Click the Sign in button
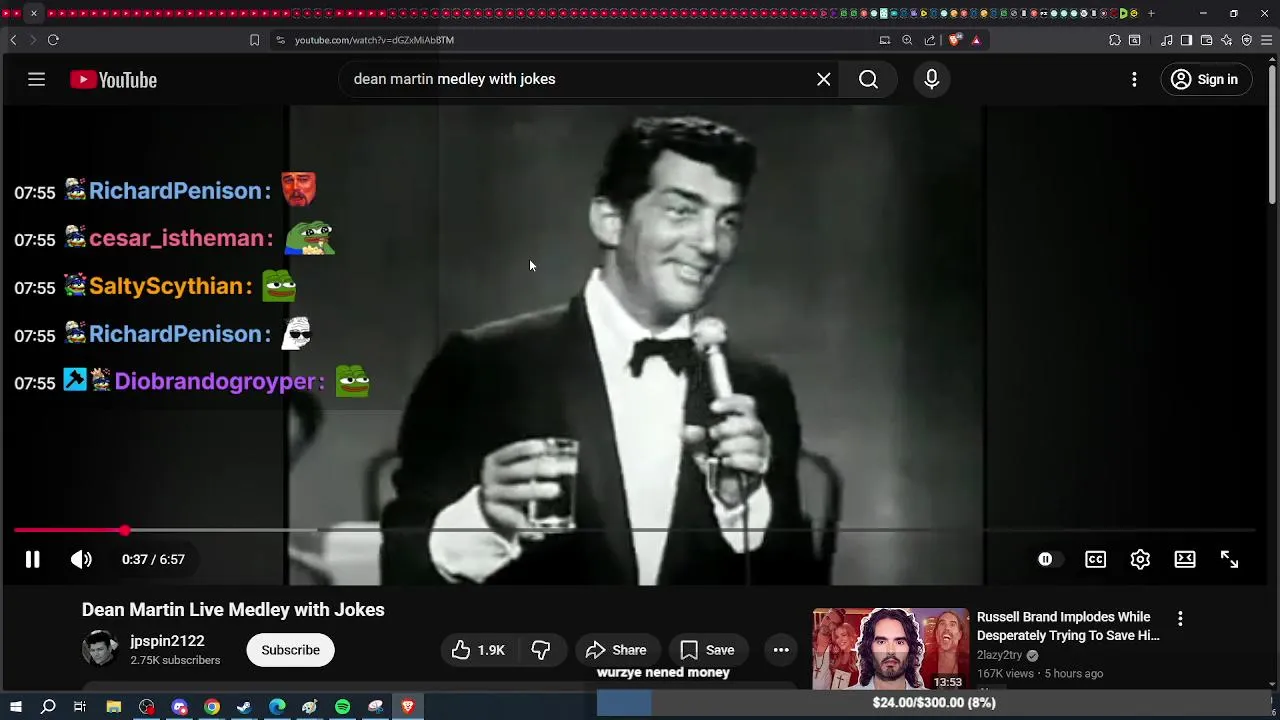This screenshot has width=1280, height=720. (1206, 79)
